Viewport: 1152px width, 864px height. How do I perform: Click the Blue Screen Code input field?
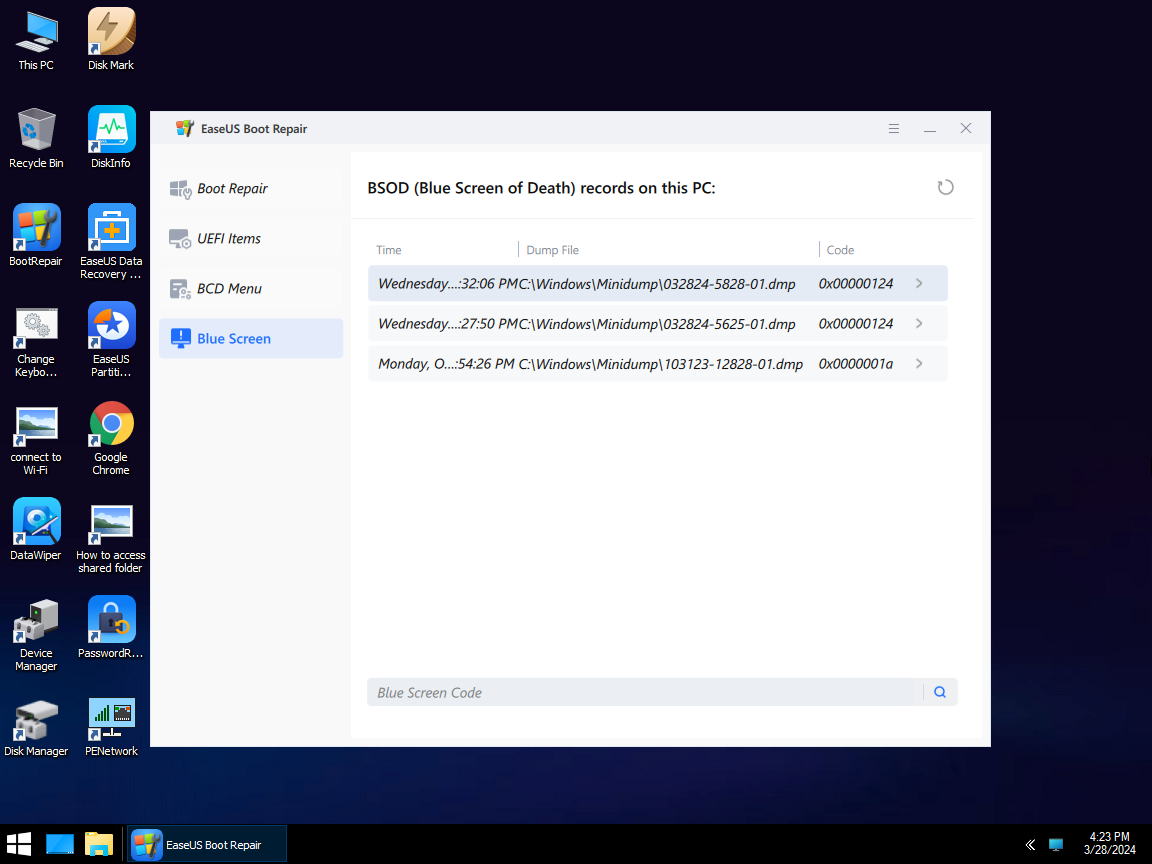(x=644, y=692)
